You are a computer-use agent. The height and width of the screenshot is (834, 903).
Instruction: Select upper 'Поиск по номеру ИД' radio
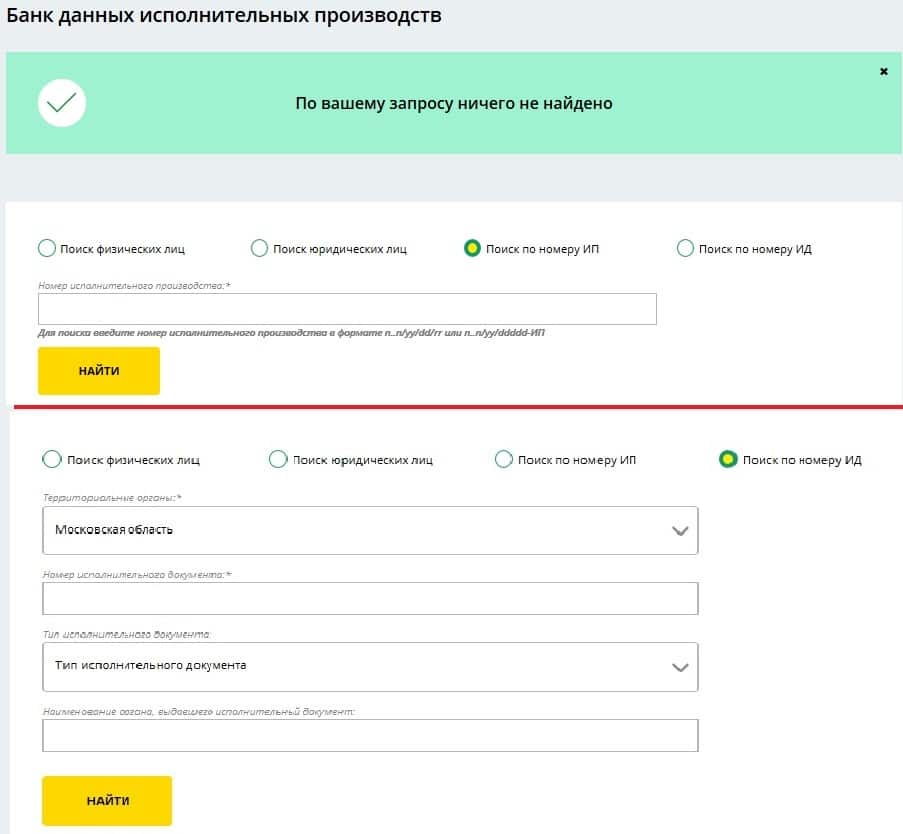tap(685, 248)
